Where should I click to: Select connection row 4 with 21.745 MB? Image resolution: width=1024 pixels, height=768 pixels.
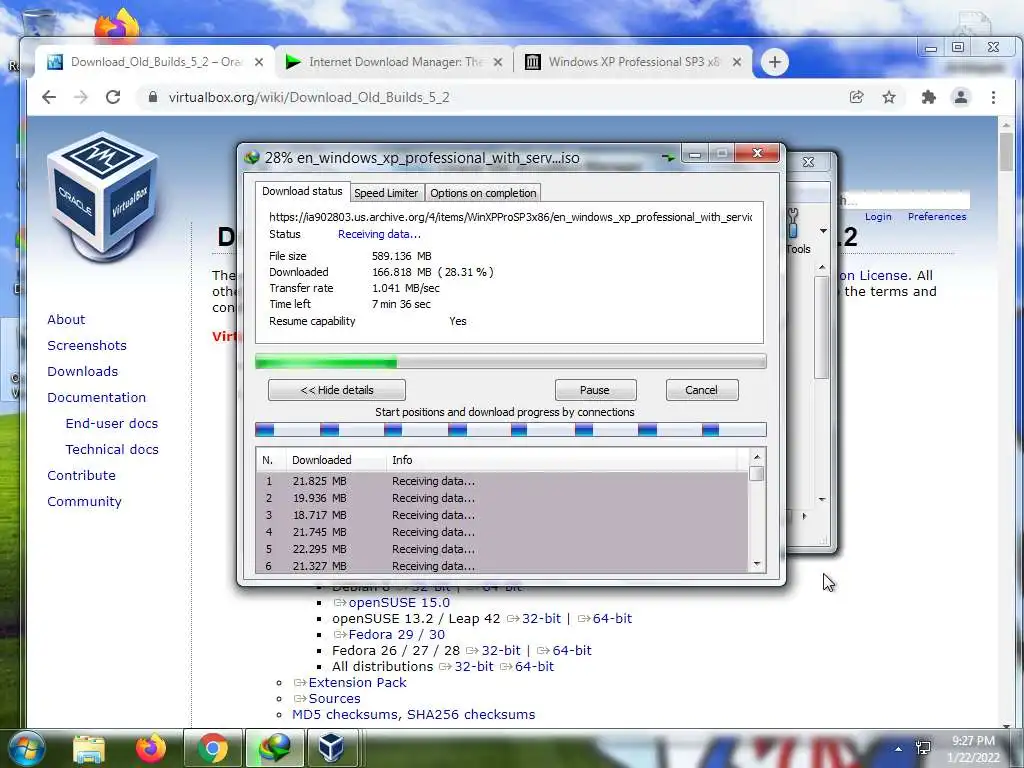pos(502,532)
